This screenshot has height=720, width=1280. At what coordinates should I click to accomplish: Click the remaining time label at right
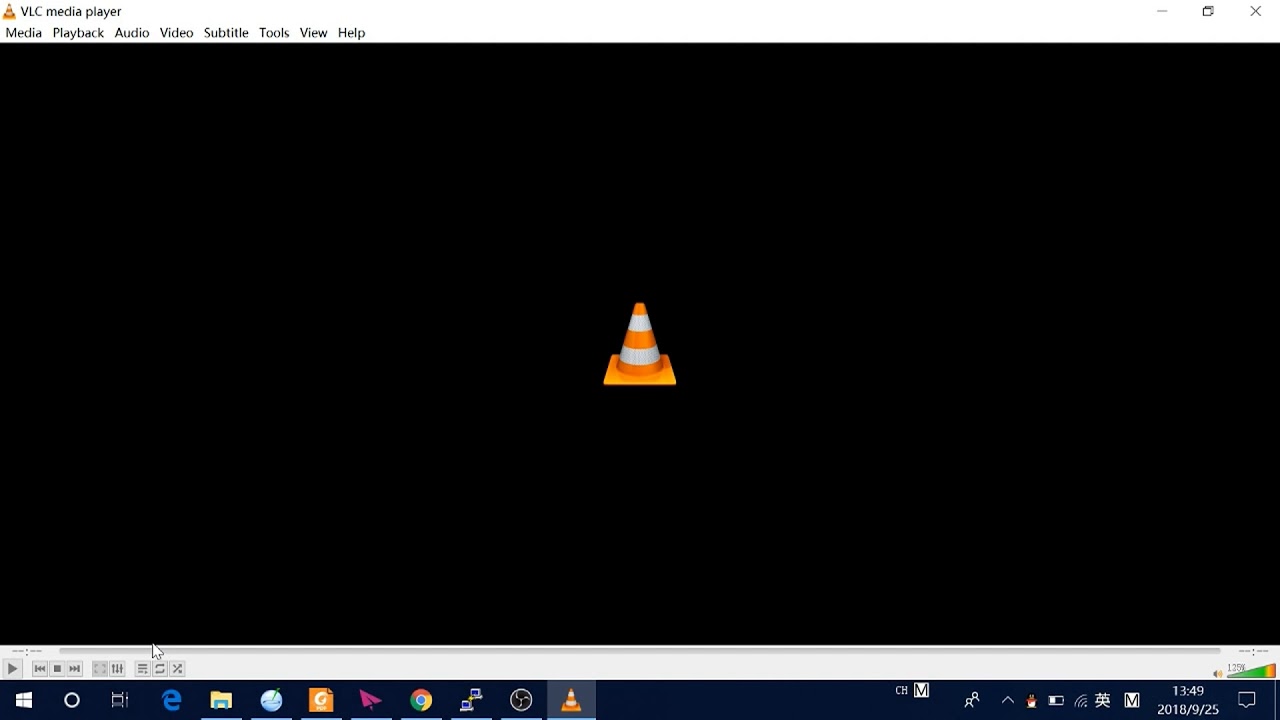tap(1253, 651)
